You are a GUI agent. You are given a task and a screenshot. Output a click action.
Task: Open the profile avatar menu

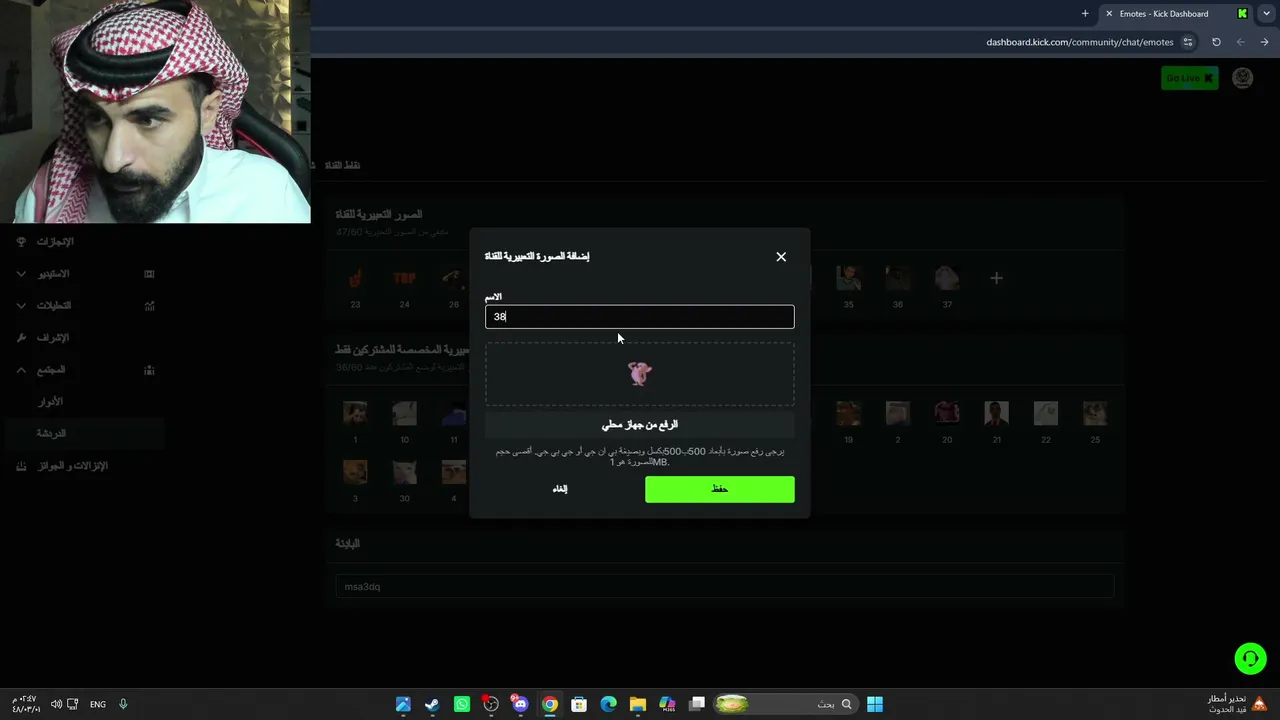[x=1243, y=78]
